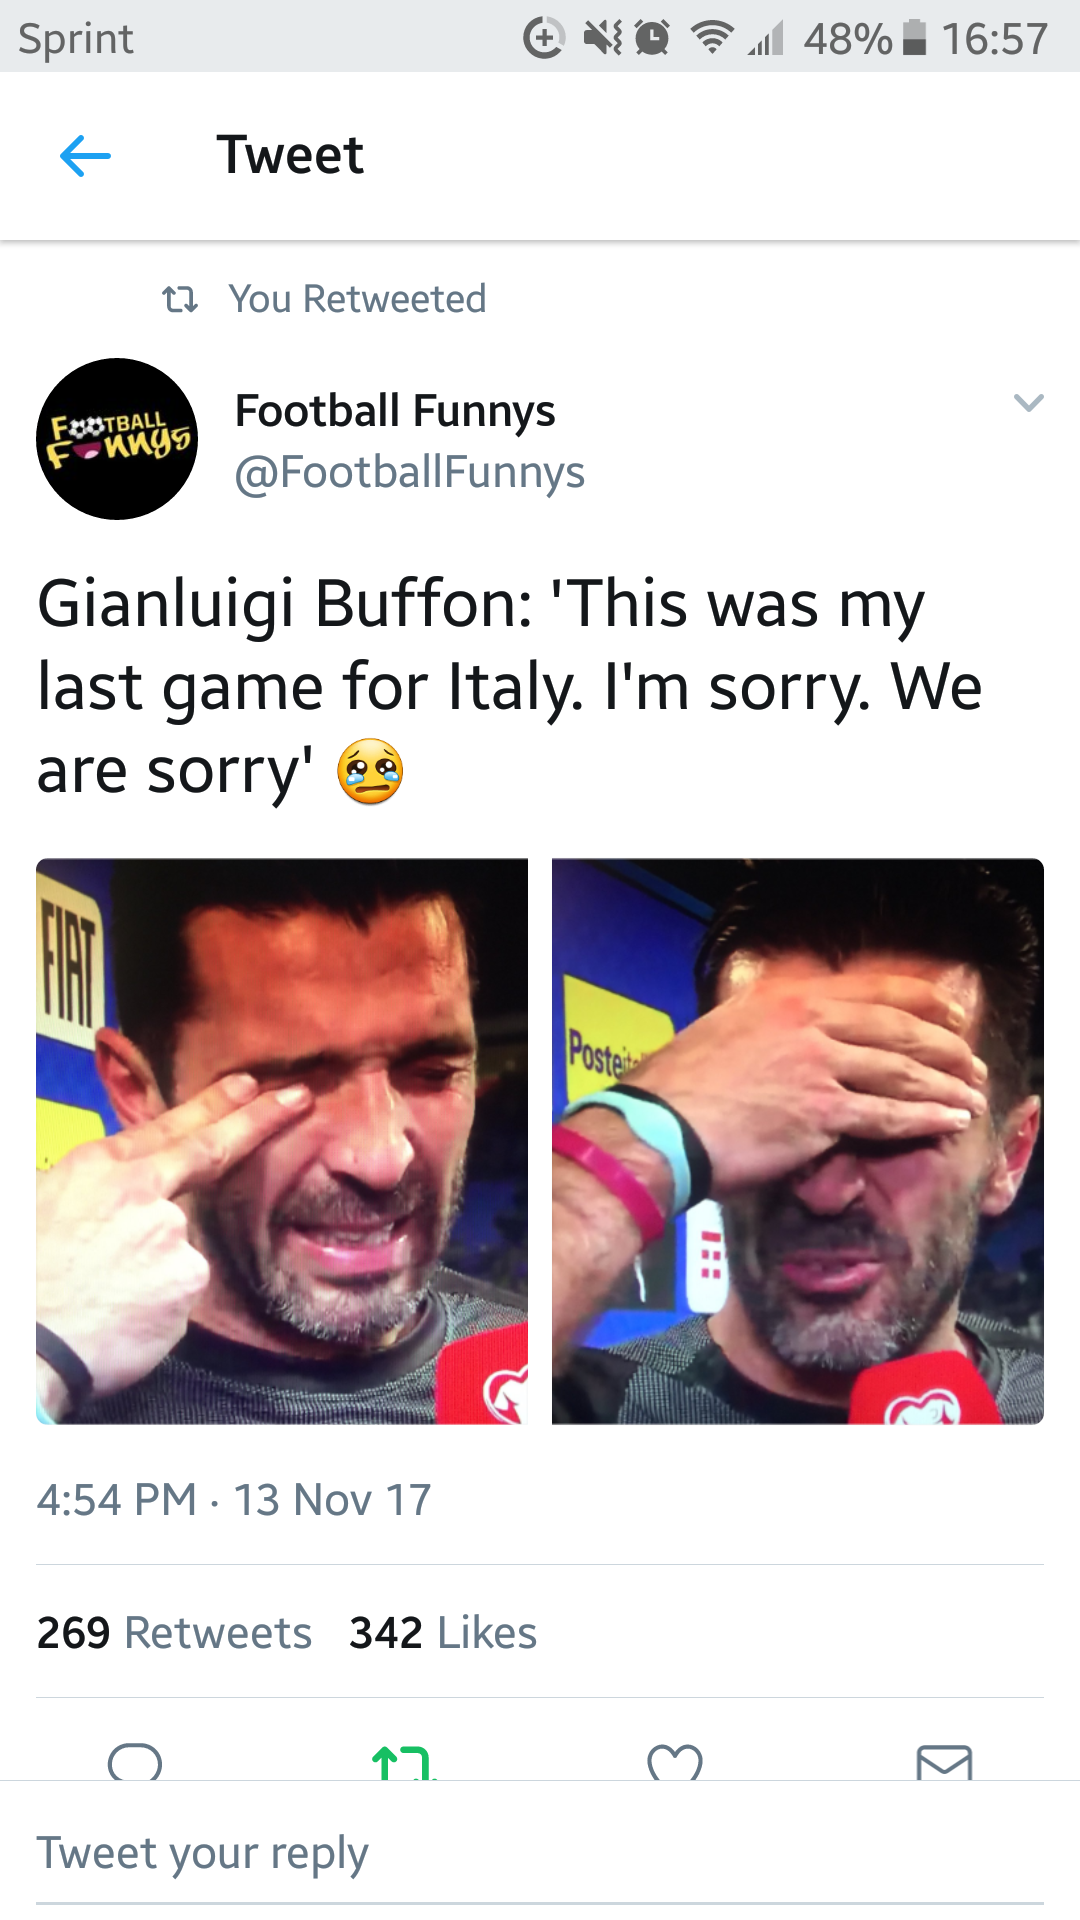
Task: Tap the You Retweeted label
Action: (357, 299)
